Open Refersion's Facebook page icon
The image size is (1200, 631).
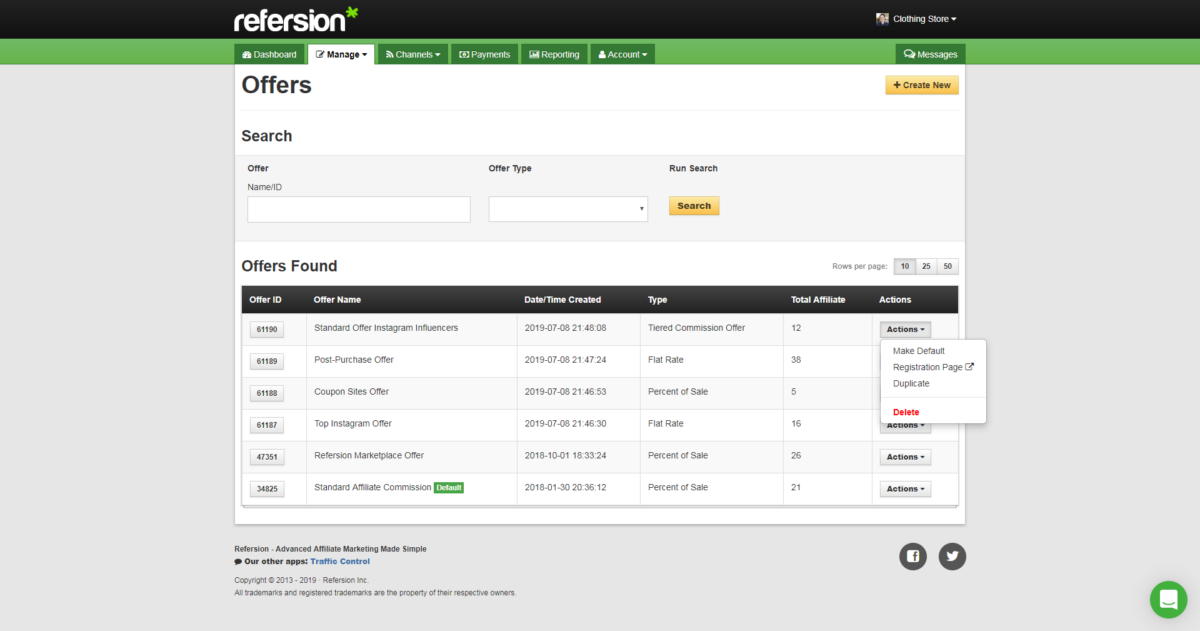click(912, 556)
